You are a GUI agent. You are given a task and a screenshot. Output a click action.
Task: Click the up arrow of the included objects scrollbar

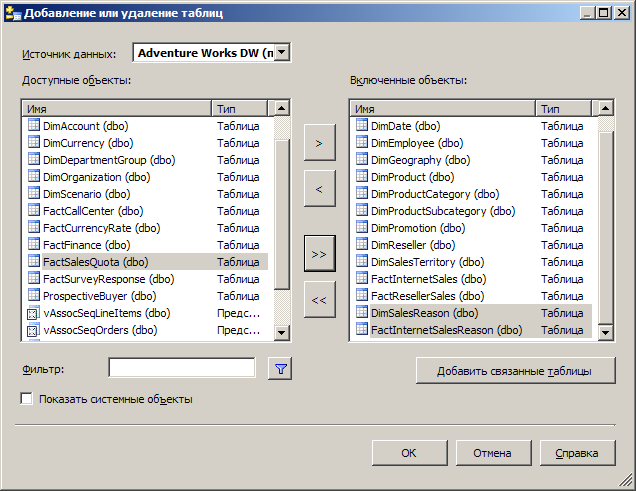pos(606,108)
